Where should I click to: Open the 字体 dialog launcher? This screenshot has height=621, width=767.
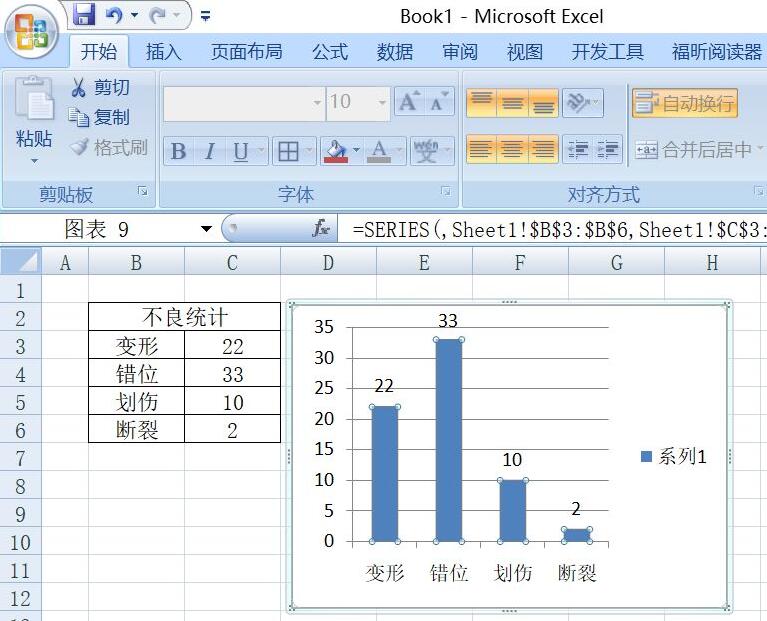point(446,191)
